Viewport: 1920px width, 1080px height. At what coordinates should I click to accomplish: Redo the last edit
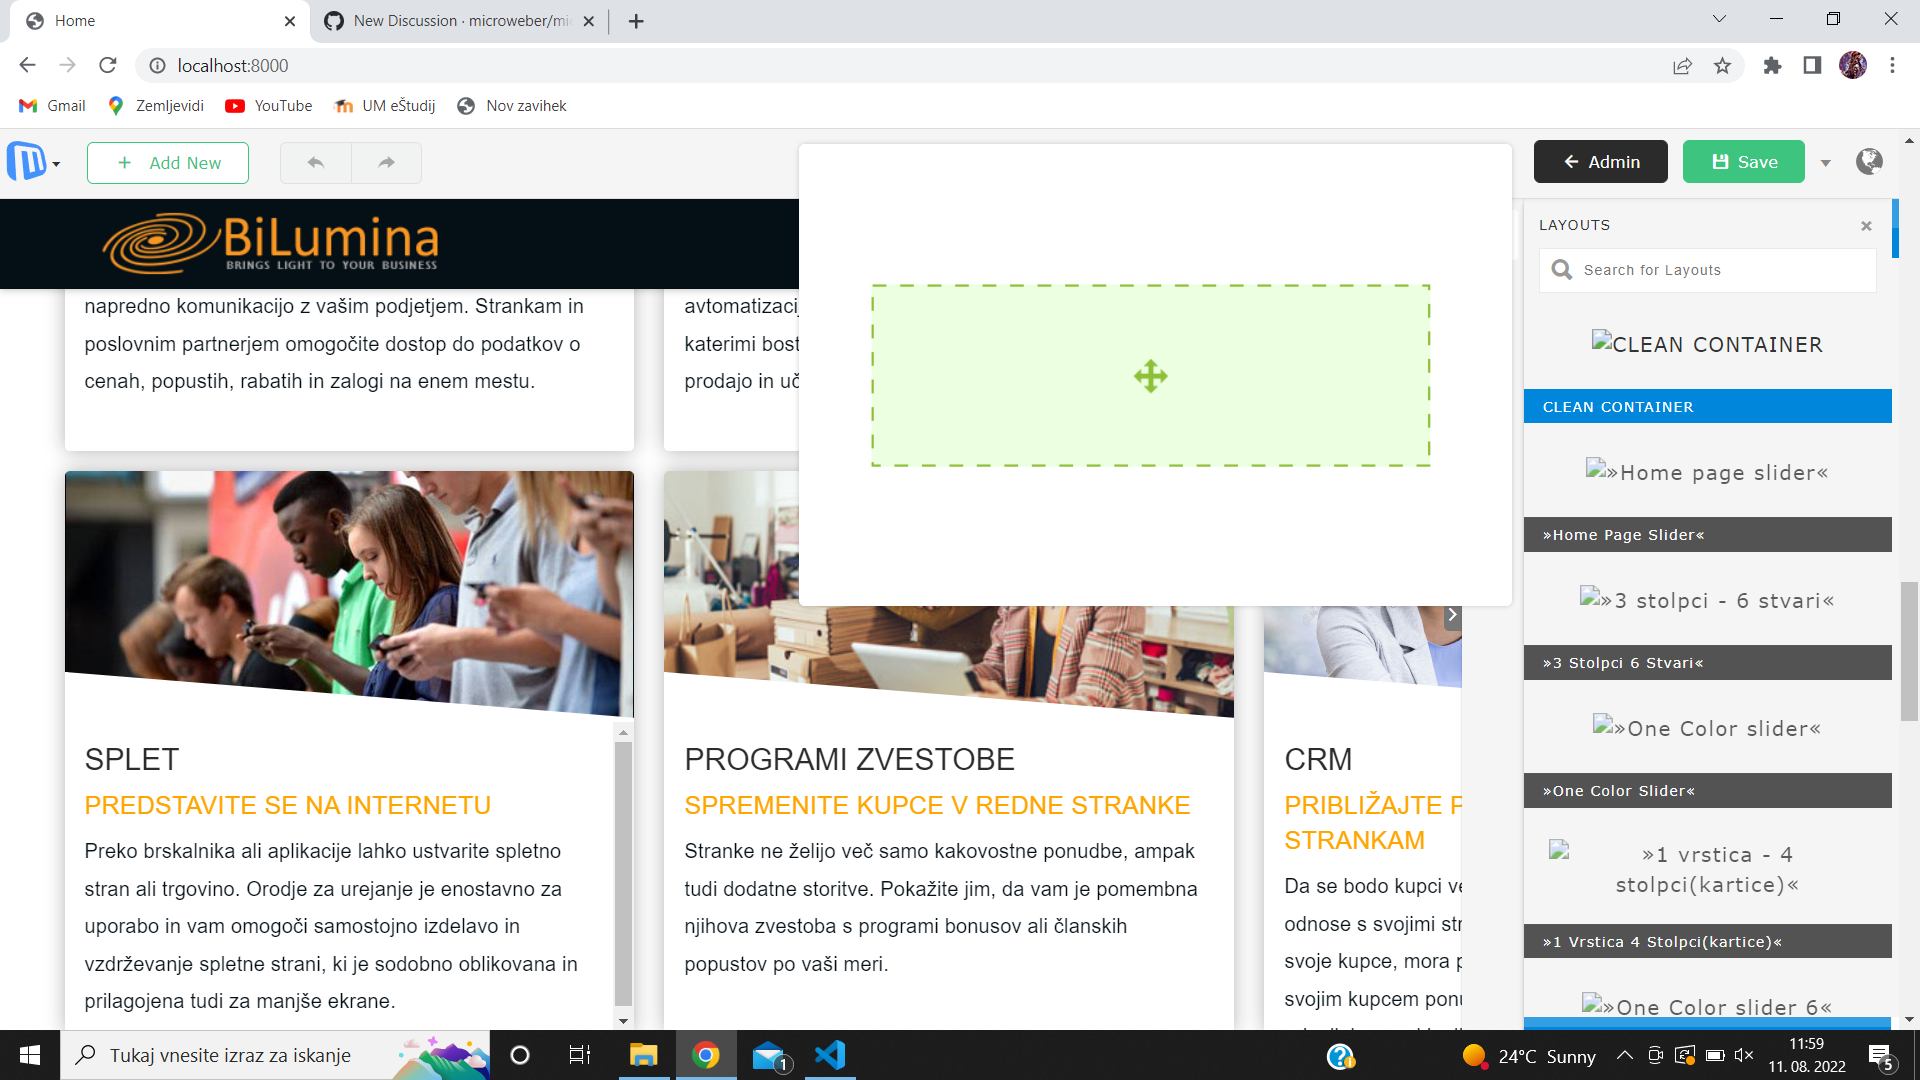(387, 163)
